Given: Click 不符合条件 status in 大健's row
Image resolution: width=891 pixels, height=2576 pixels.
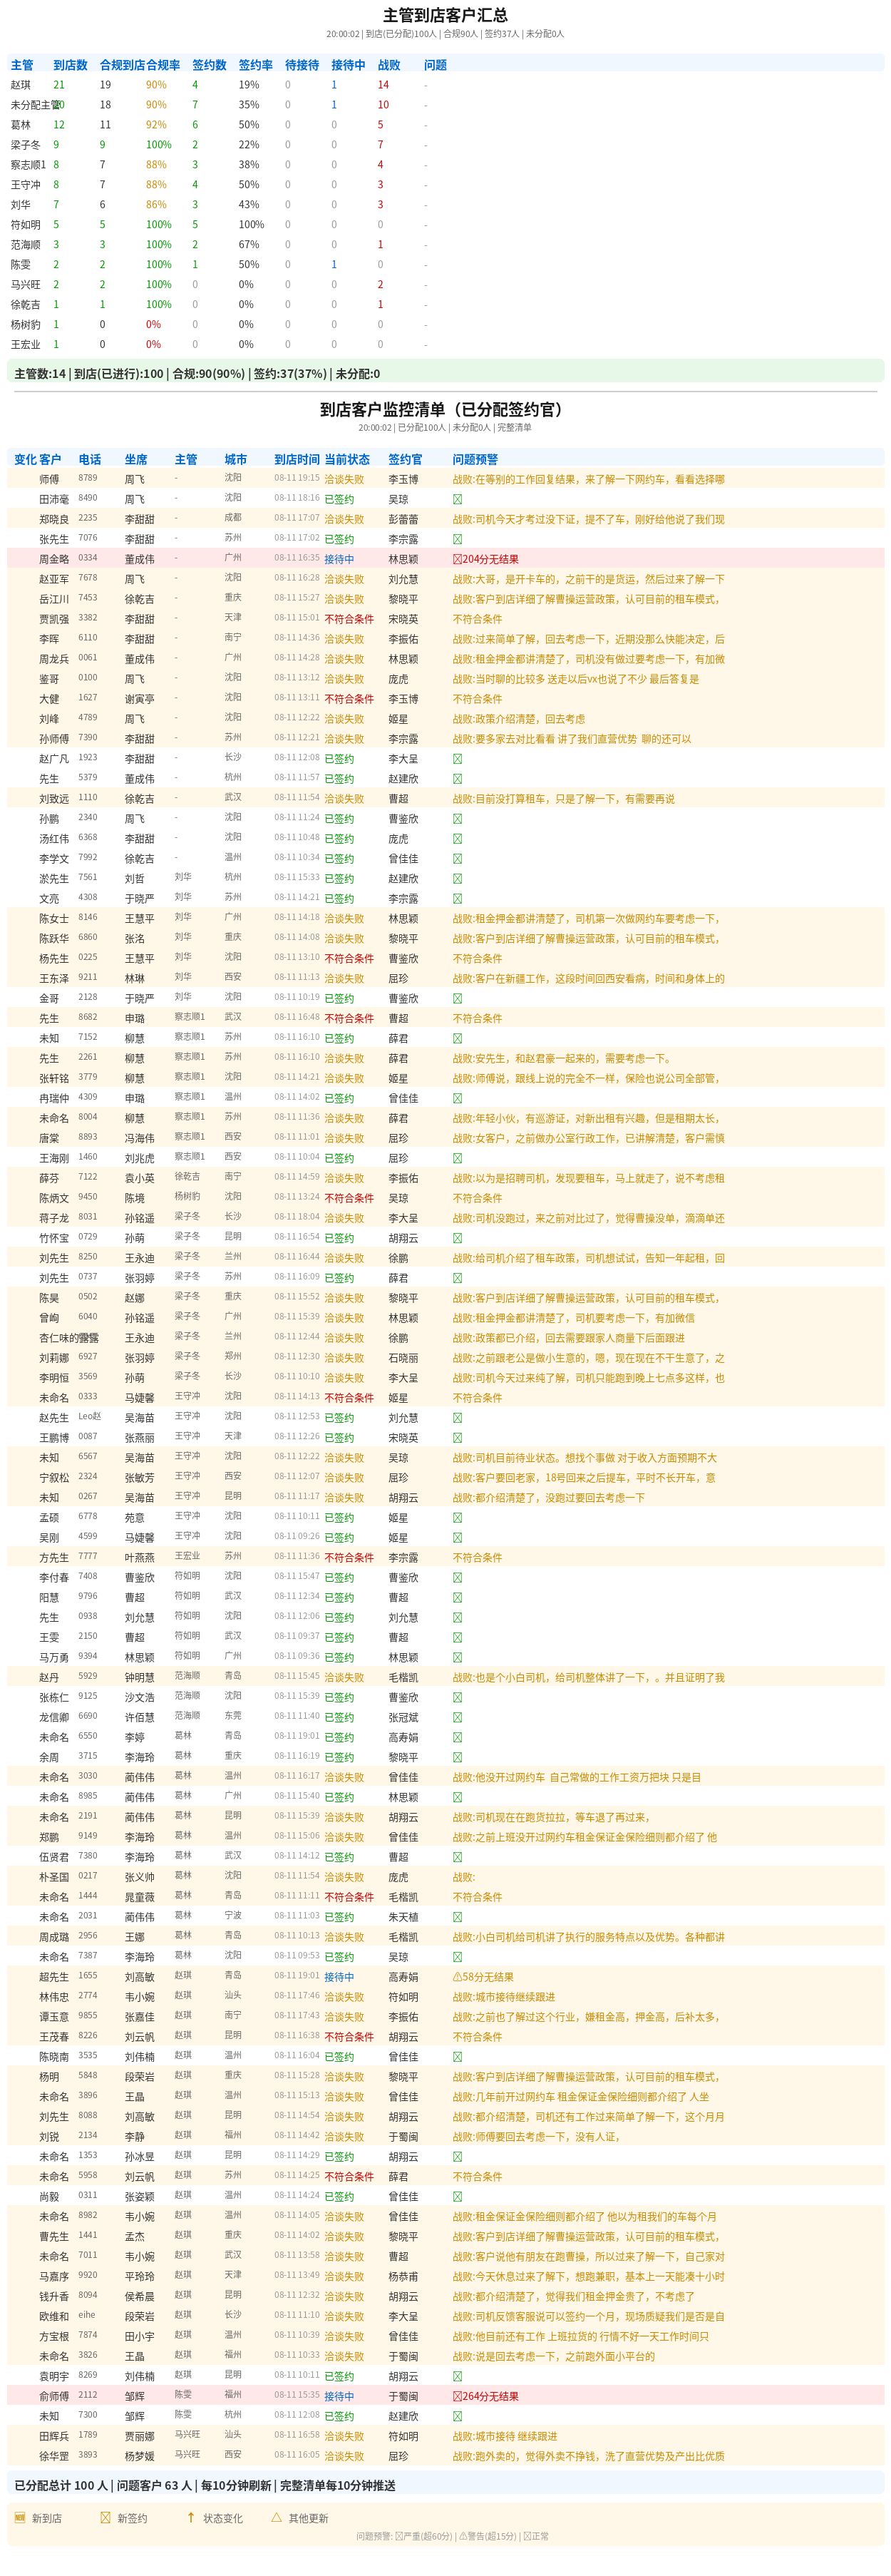Looking at the screenshot, I should 349,699.
